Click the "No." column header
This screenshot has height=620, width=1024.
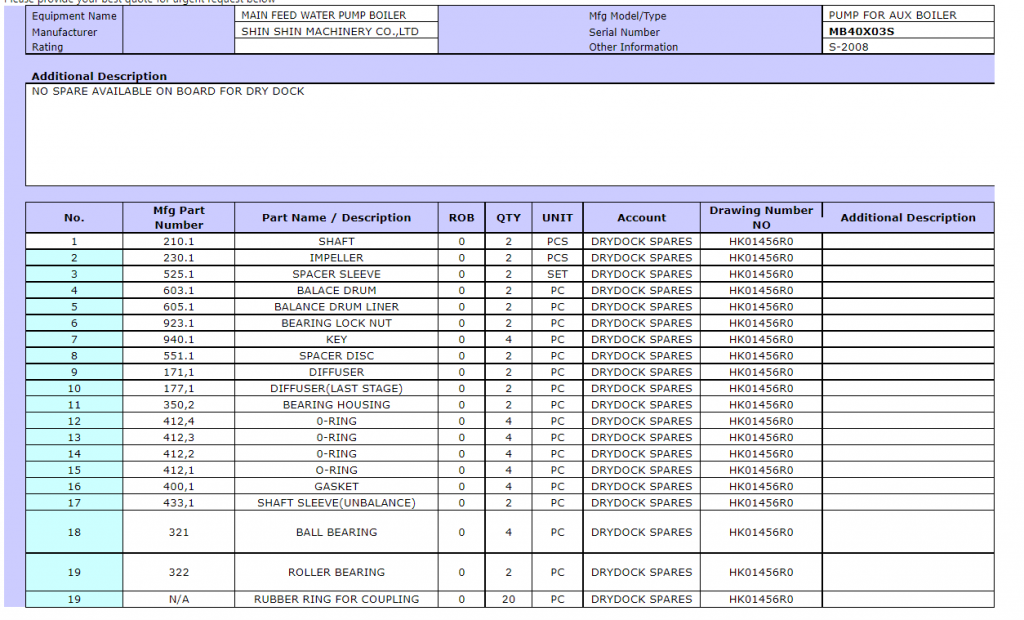coord(74,217)
